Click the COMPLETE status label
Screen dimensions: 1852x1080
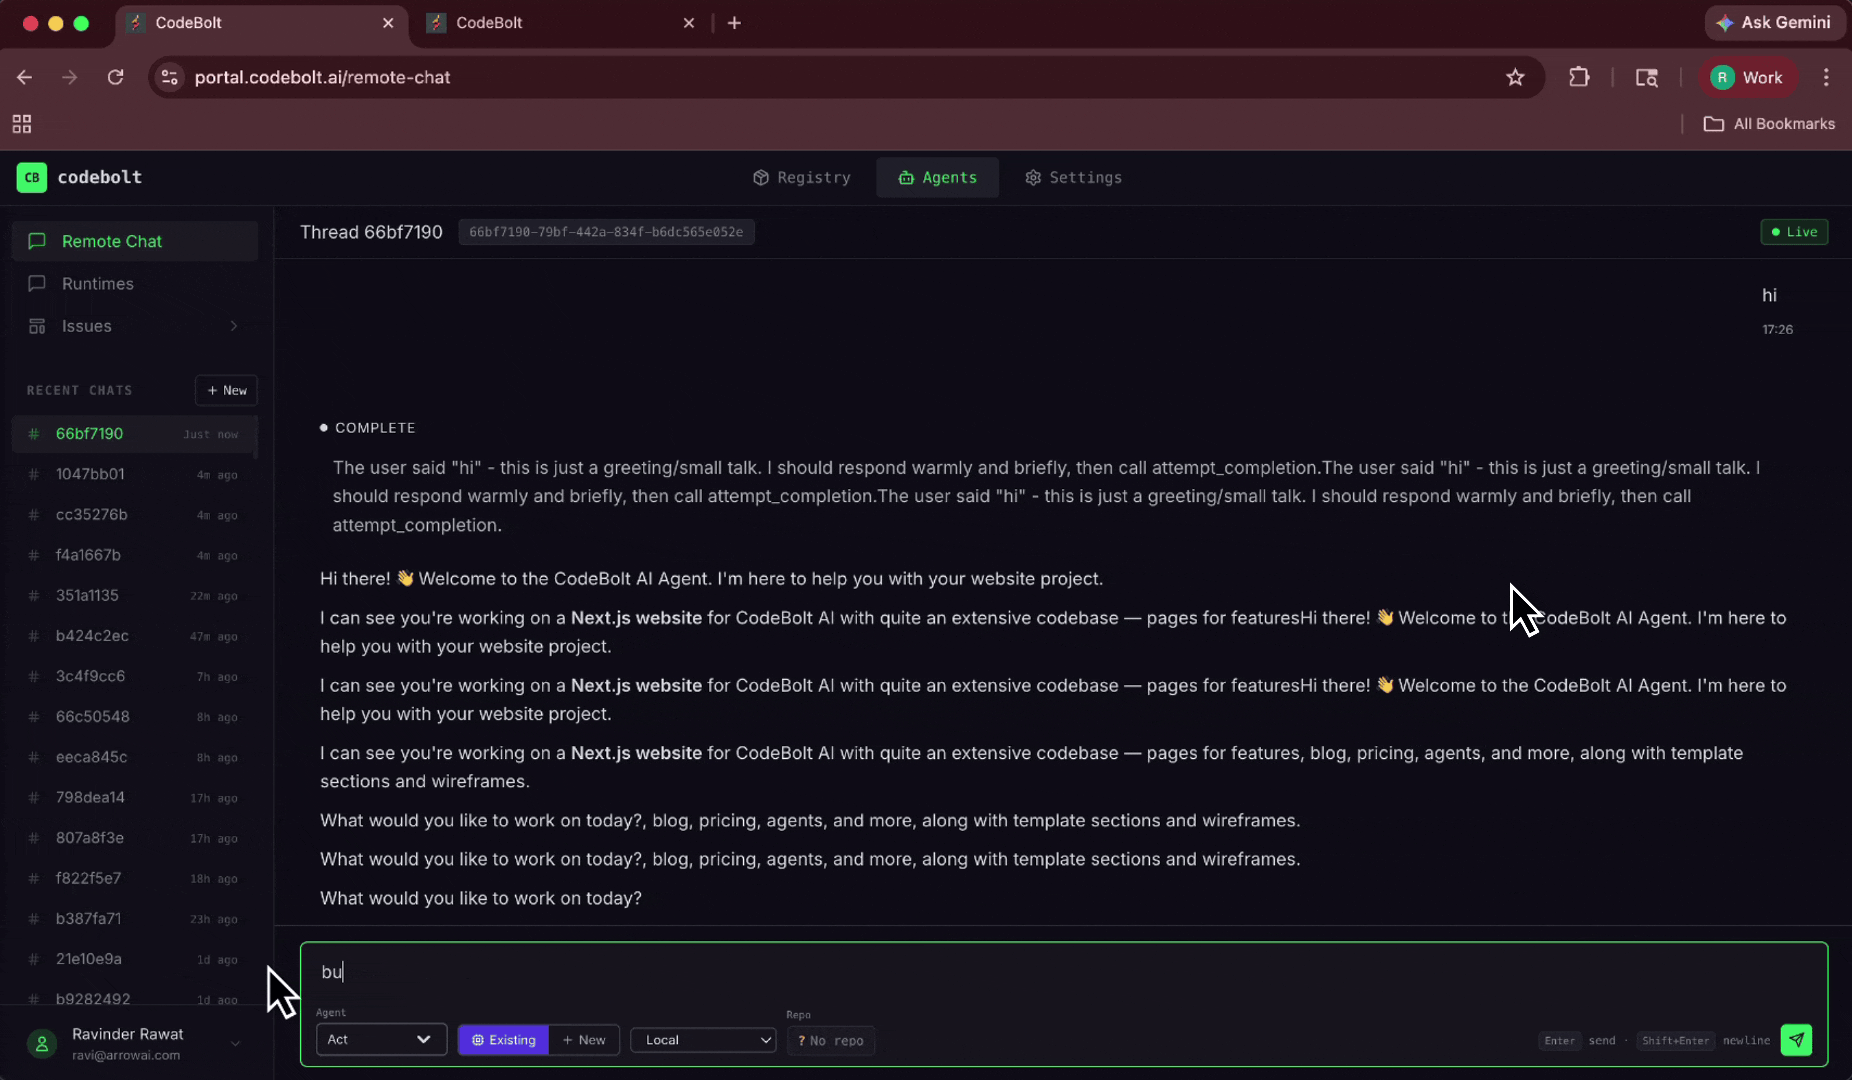pos(375,428)
